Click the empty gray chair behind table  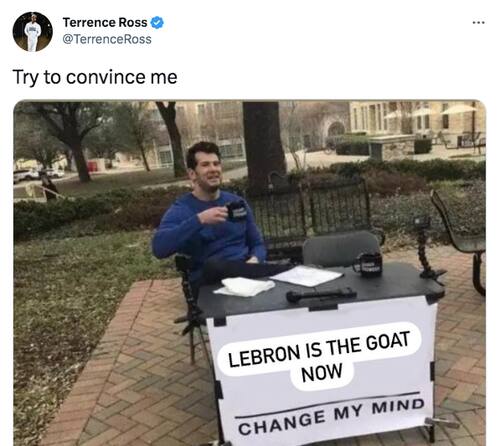point(341,248)
